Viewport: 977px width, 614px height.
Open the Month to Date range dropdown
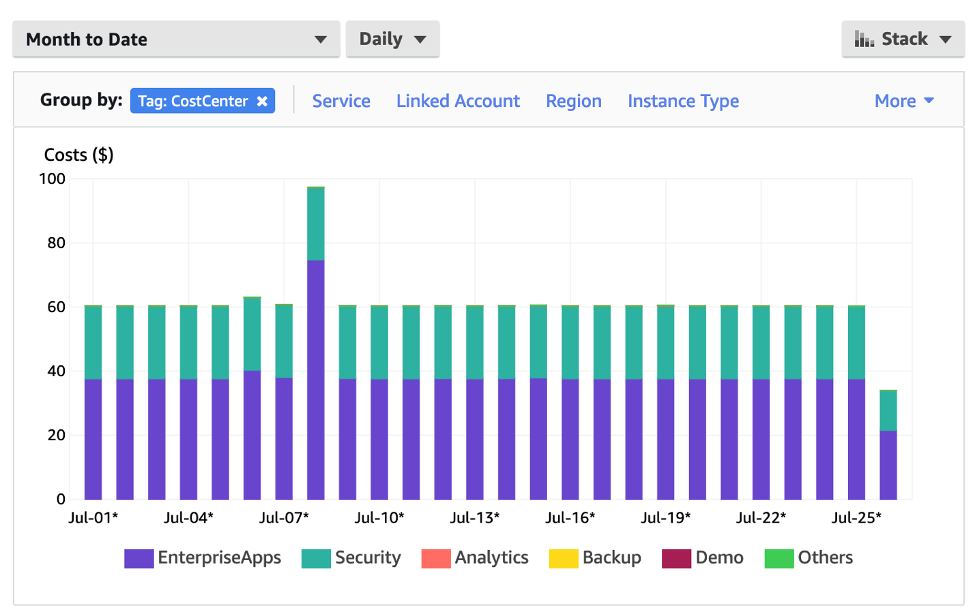pos(176,39)
